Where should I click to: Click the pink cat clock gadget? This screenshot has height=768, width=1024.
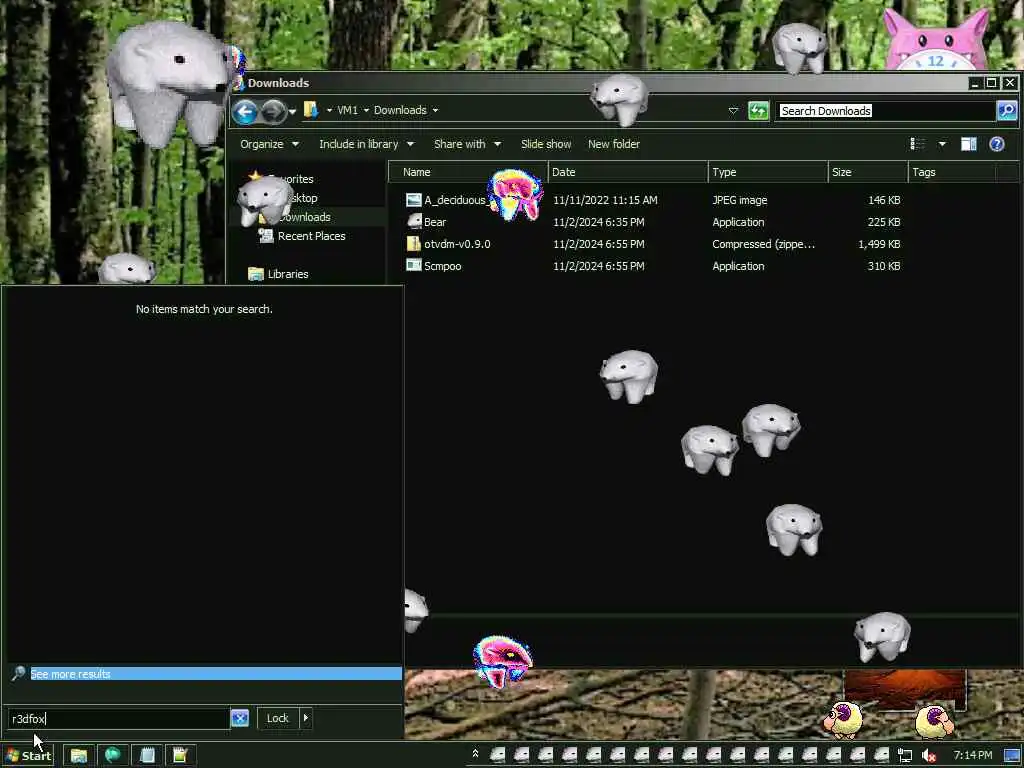point(936,39)
